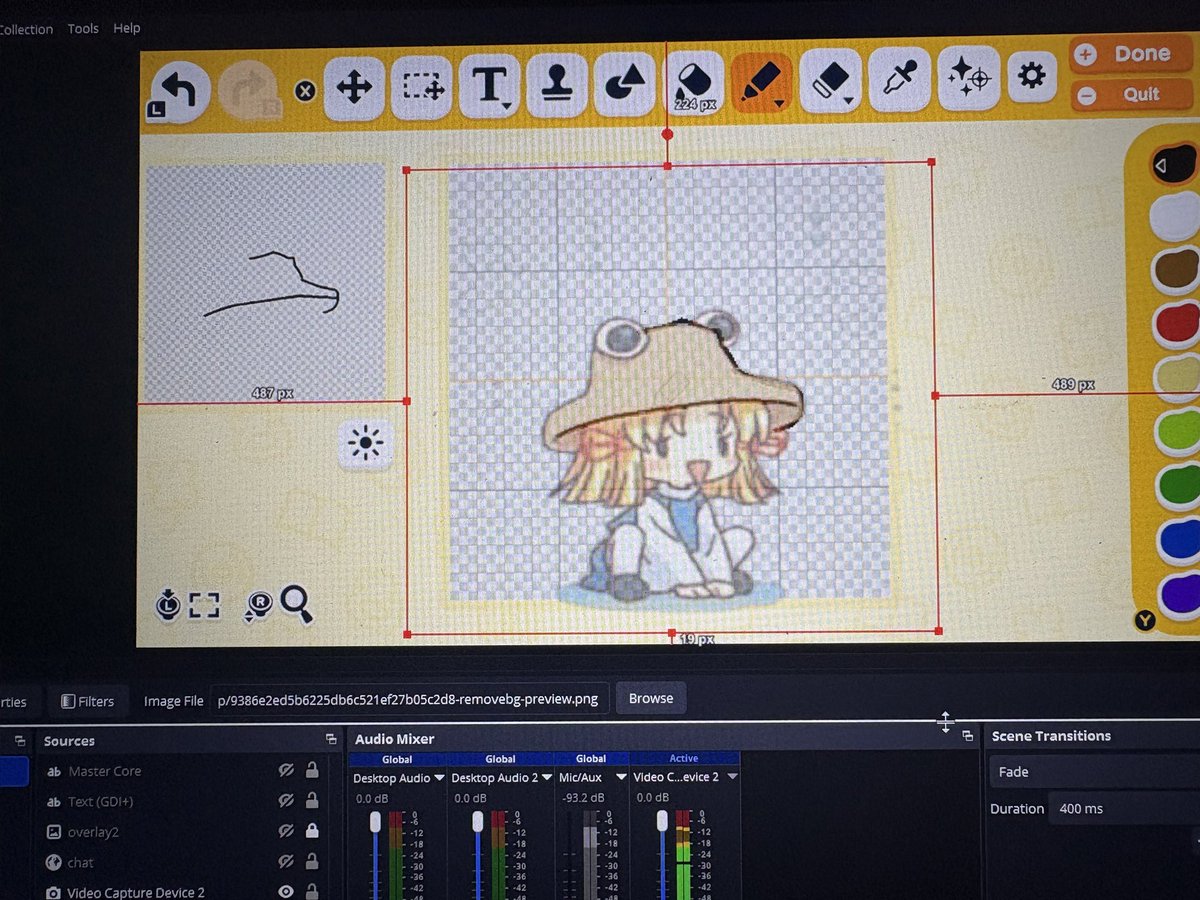The image size is (1200, 900).
Task: Open the Fade scene transition dropdown
Action: [x=1094, y=772]
